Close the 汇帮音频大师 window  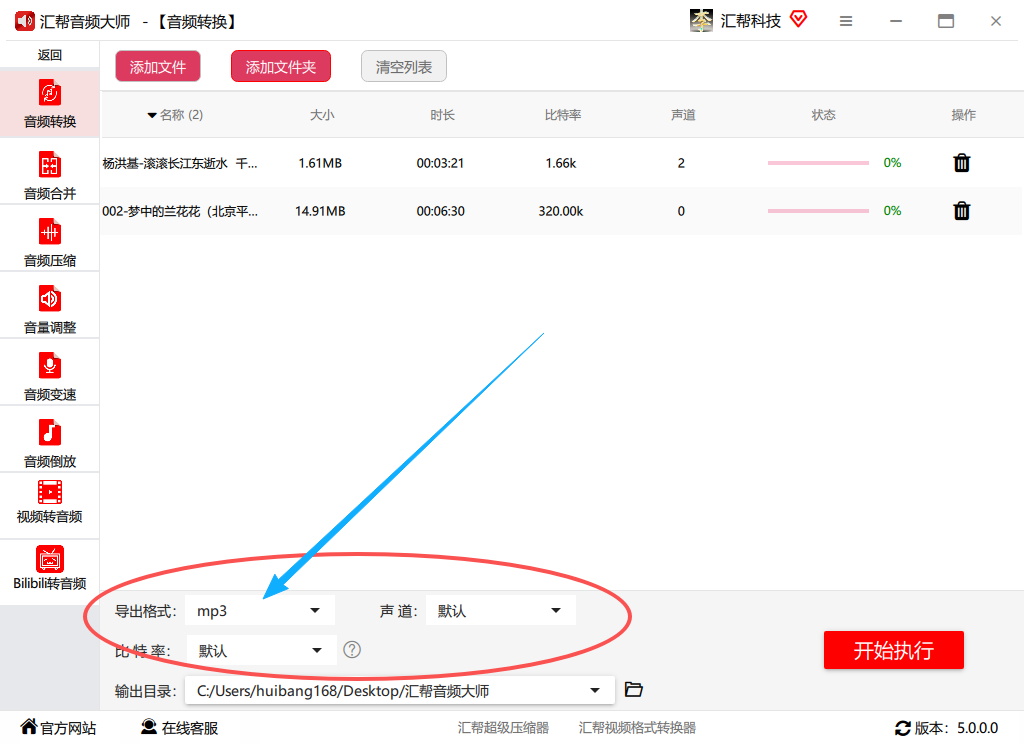995,22
